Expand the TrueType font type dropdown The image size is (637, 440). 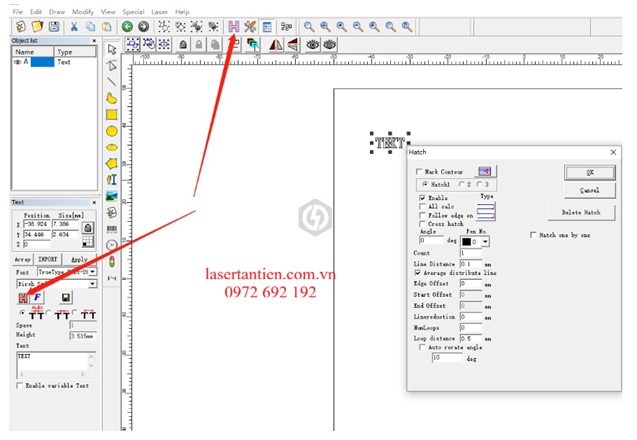coord(92,271)
